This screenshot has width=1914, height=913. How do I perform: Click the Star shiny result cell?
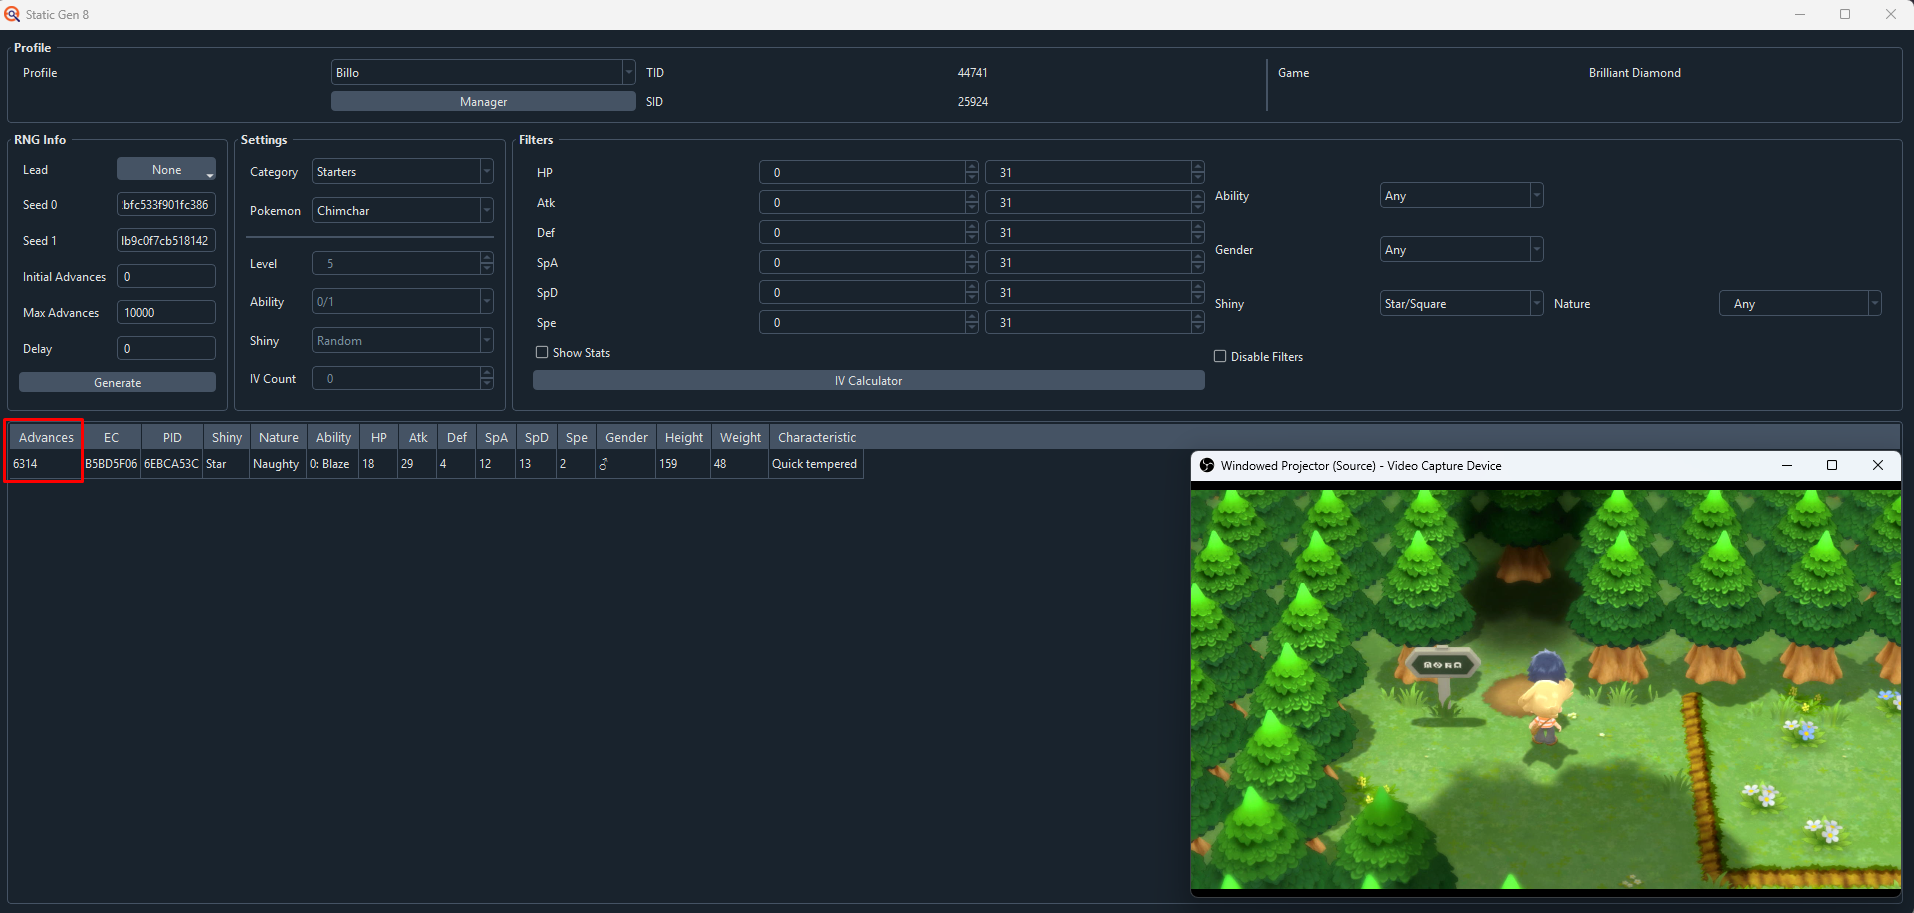[225, 464]
